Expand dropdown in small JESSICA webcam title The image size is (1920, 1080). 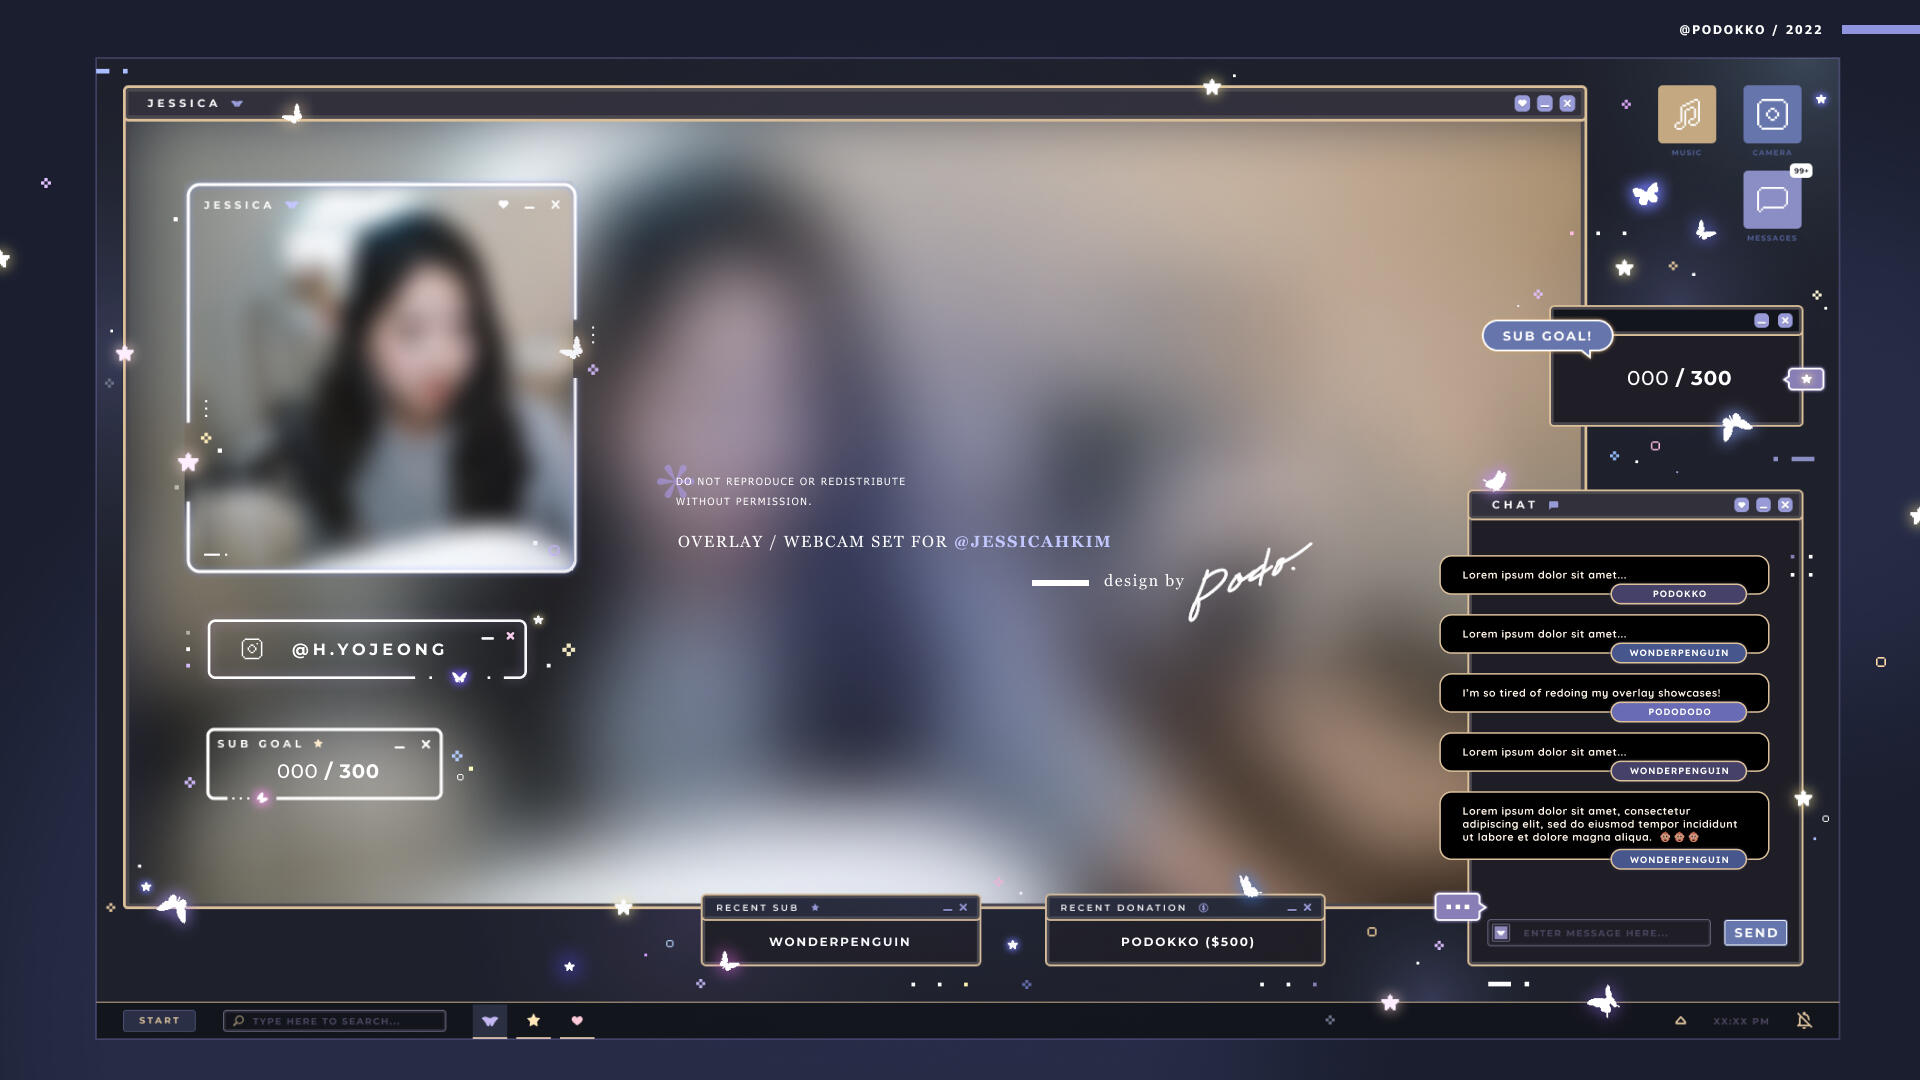pos(291,205)
